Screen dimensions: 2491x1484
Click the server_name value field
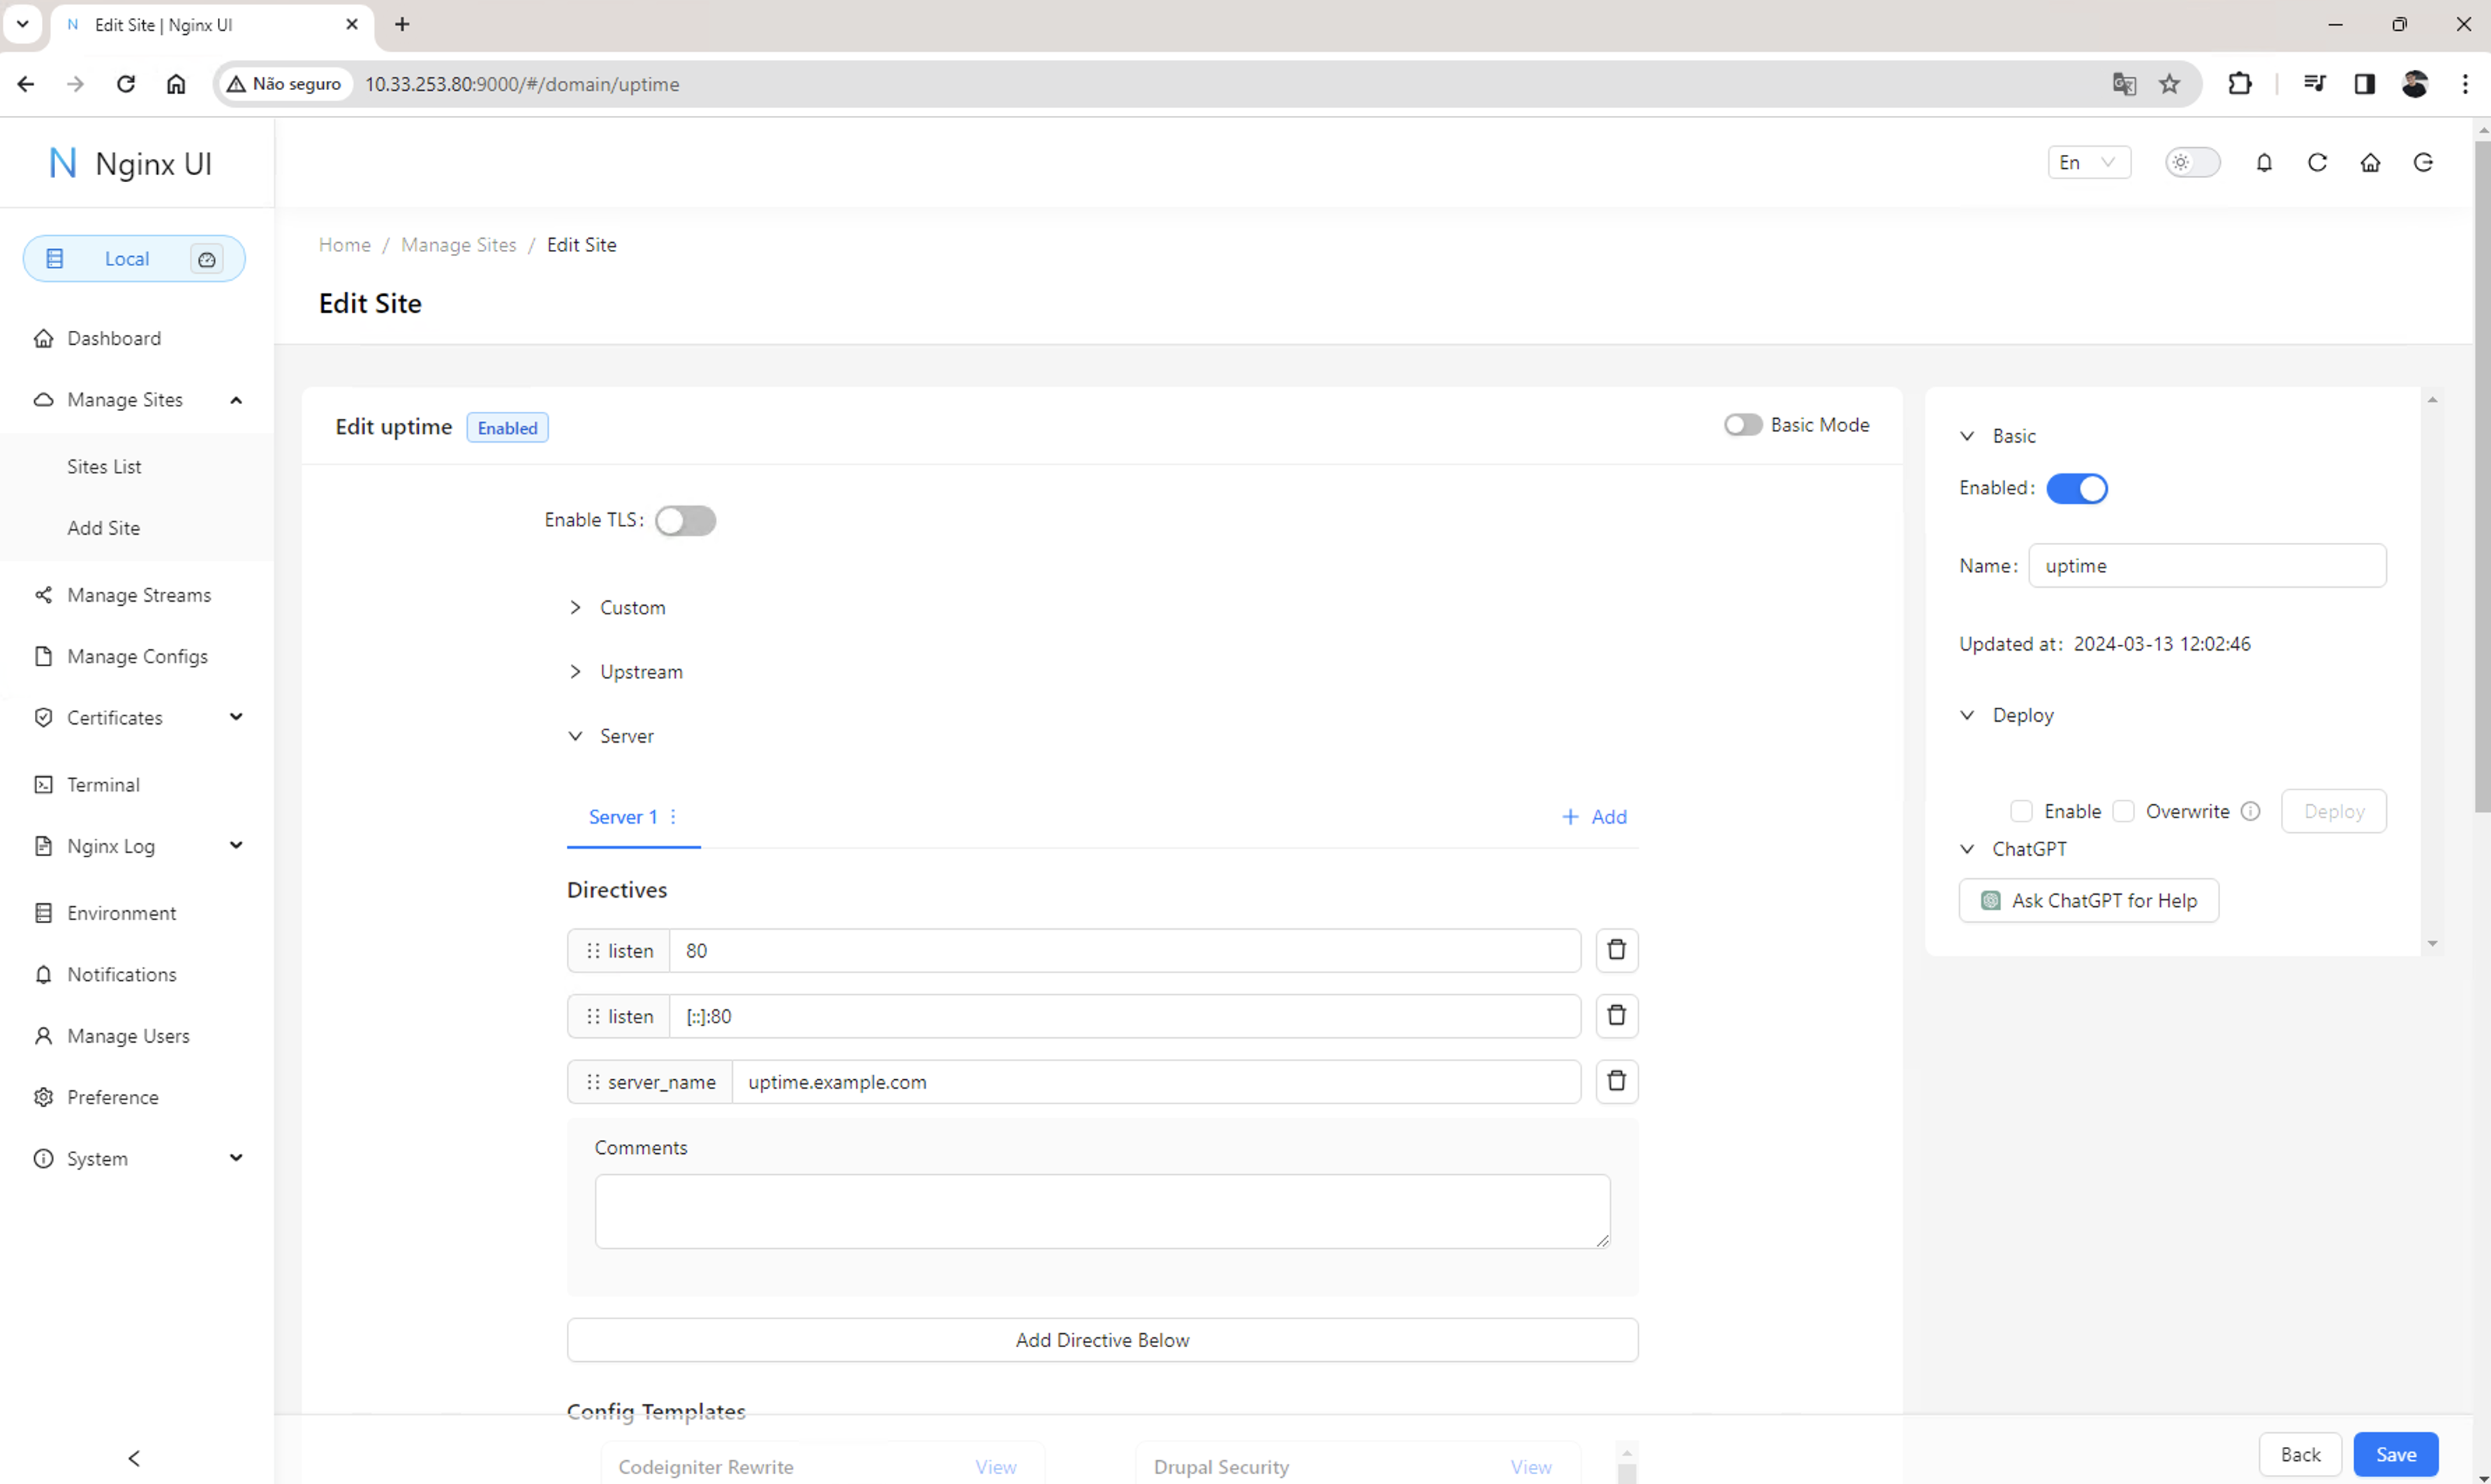click(x=1156, y=1082)
